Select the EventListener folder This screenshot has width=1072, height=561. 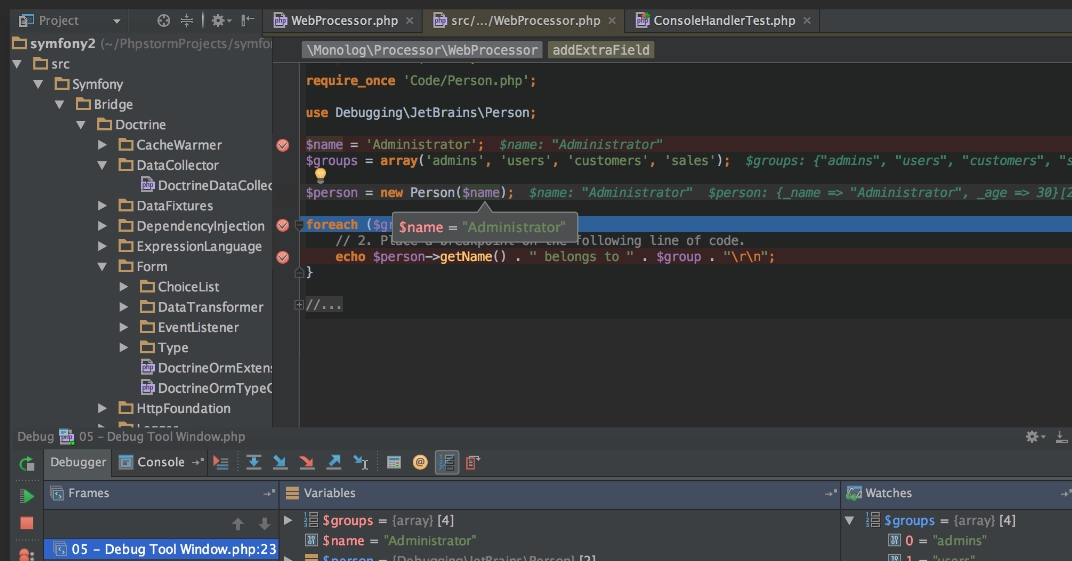[x=189, y=327]
